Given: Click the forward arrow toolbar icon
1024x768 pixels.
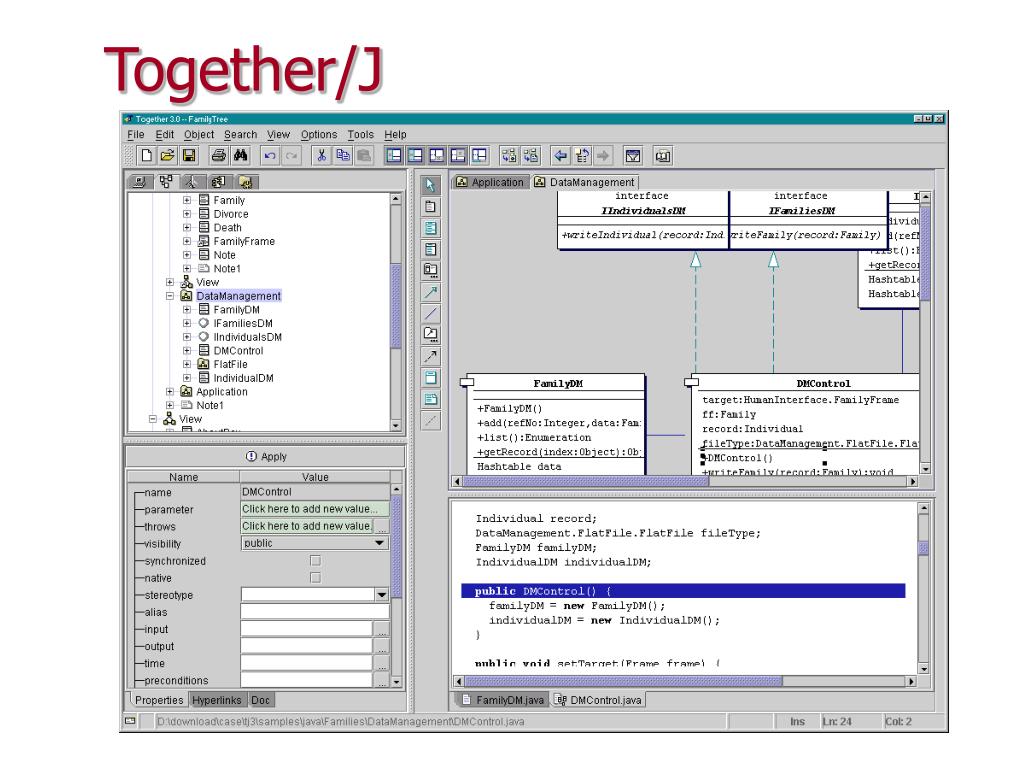Looking at the screenshot, I should 603,155.
